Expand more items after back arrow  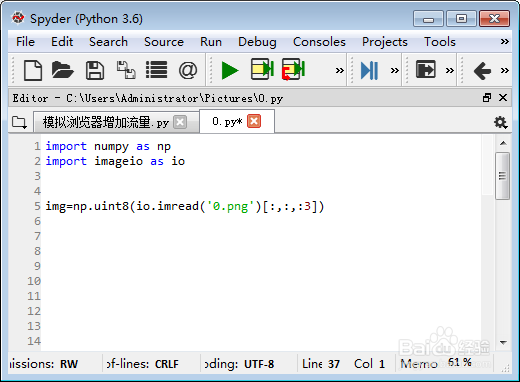point(505,70)
